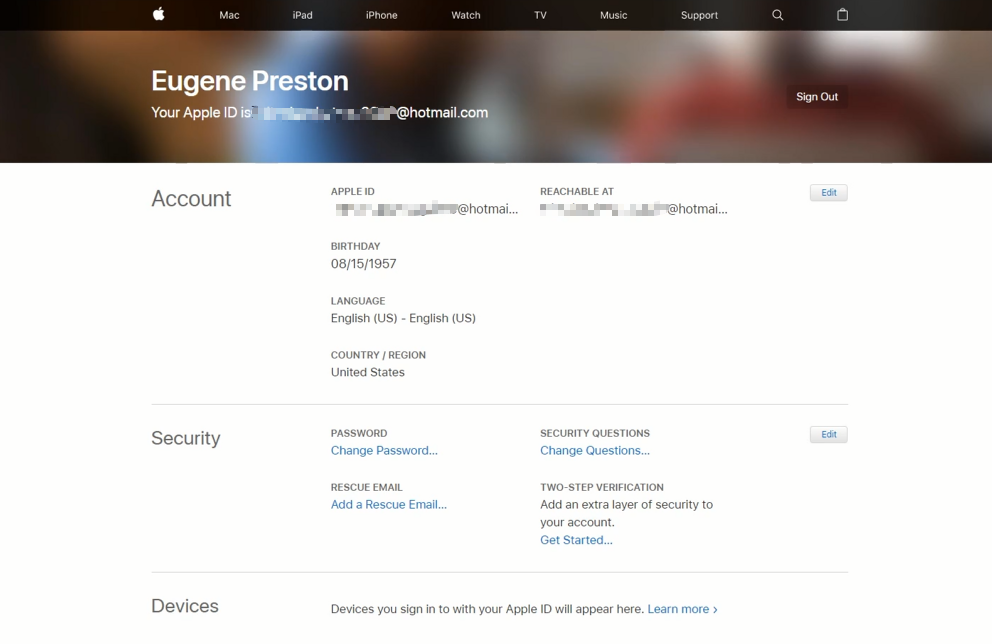992x644 pixels.
Task: Open the Music menu
Action: pos(614,15)
